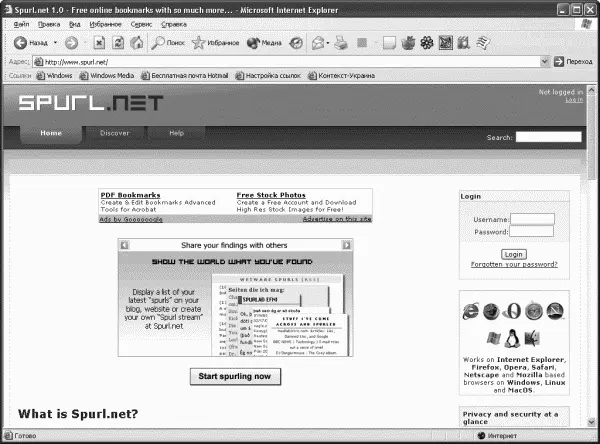
Task: Open the Сервис menu
Action: (141, 24)
